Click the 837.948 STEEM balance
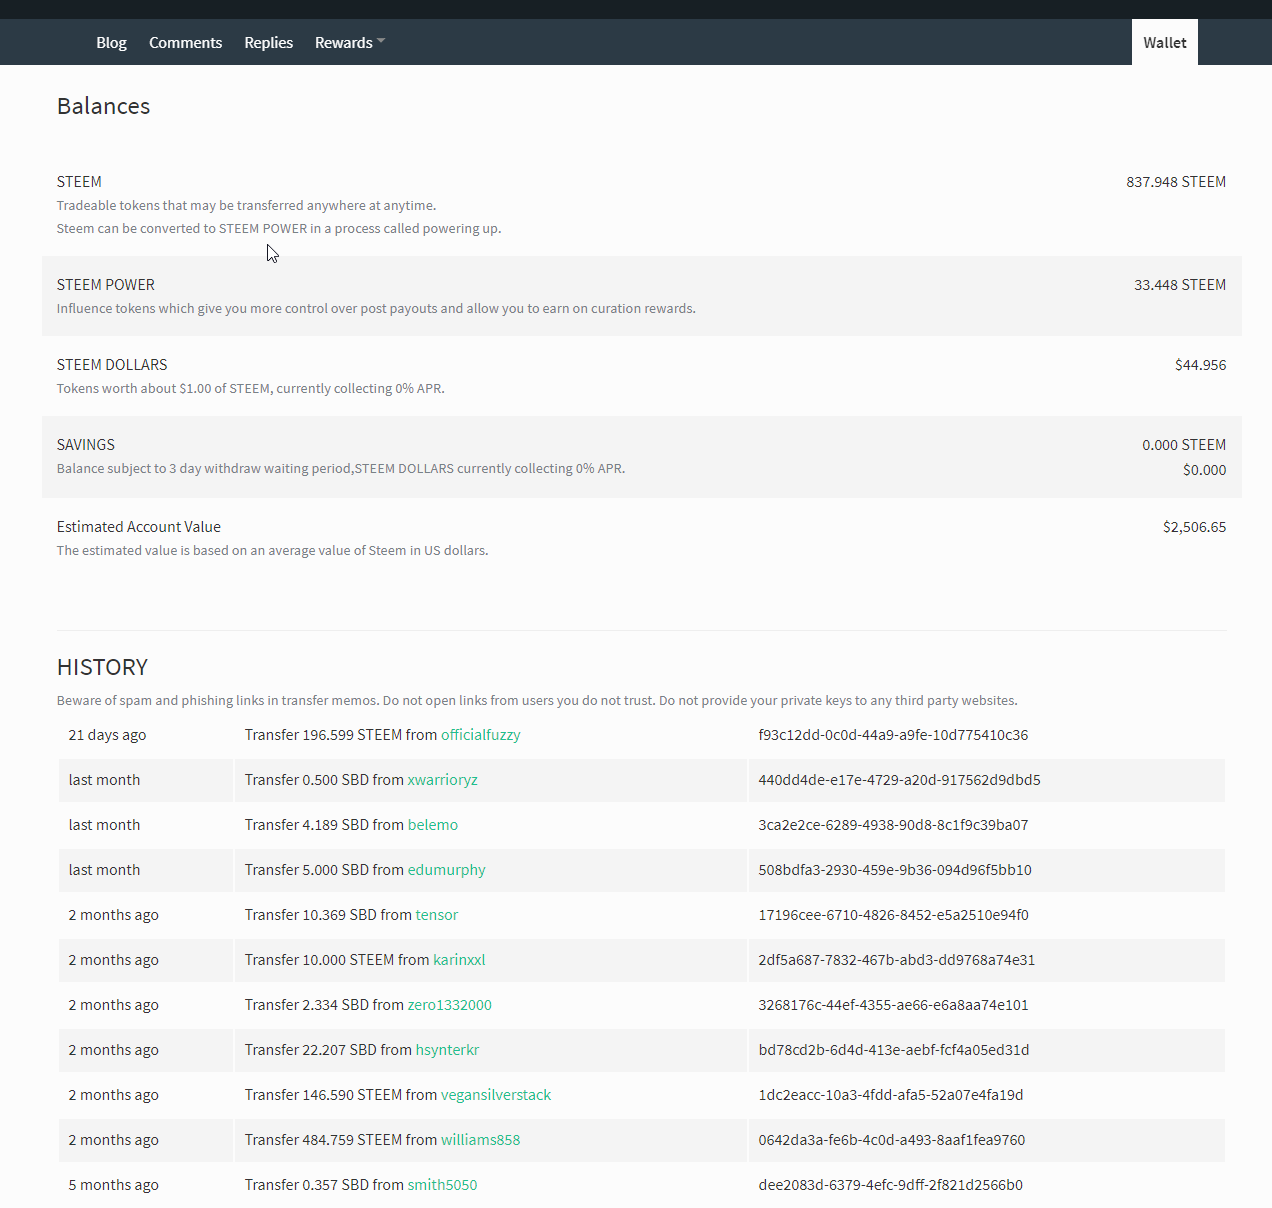1272x1208 pixels. tap(1176, 182)
